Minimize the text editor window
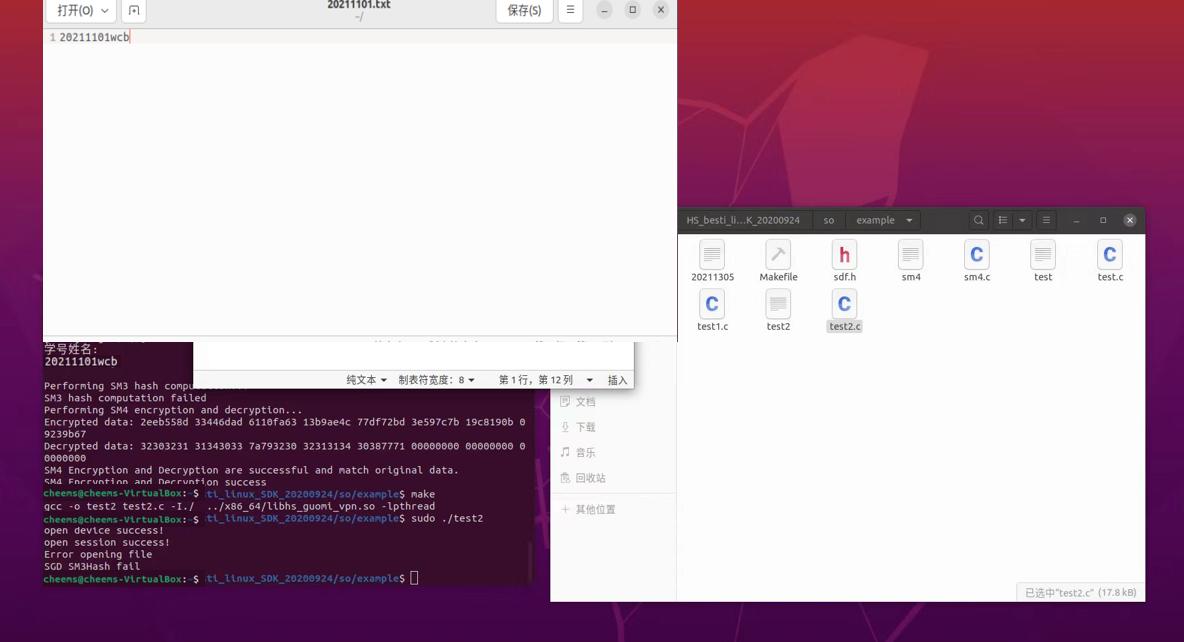Viewport: 1184px width, 642px height. coord(604,10)
